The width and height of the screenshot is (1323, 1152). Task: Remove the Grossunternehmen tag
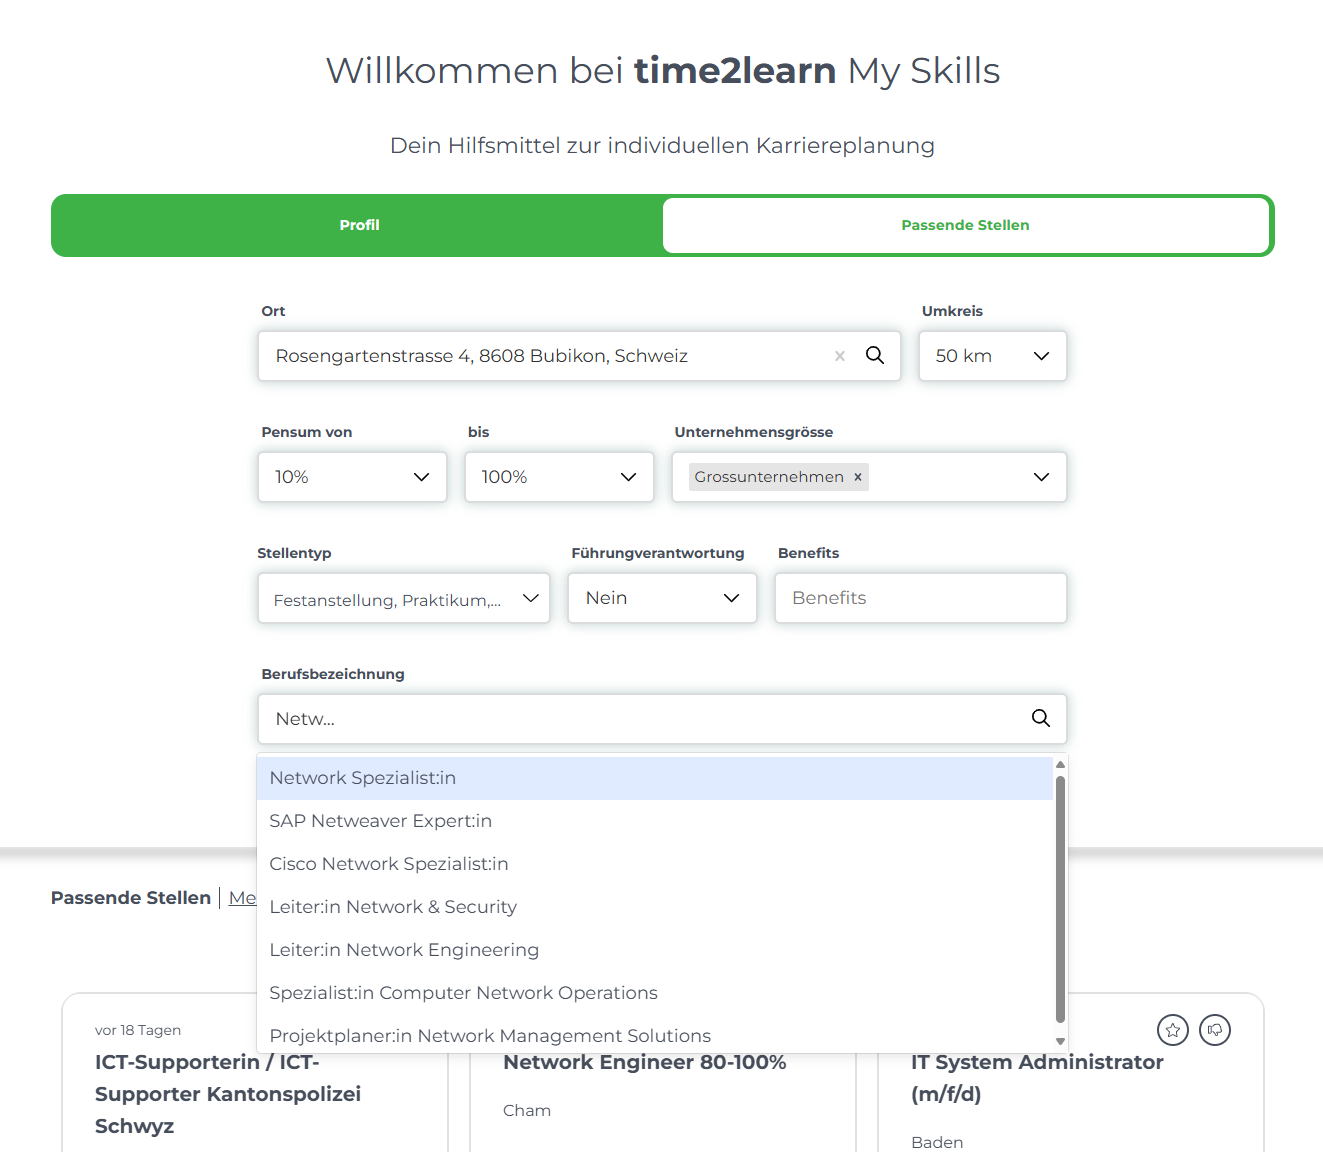coord(858,477)
